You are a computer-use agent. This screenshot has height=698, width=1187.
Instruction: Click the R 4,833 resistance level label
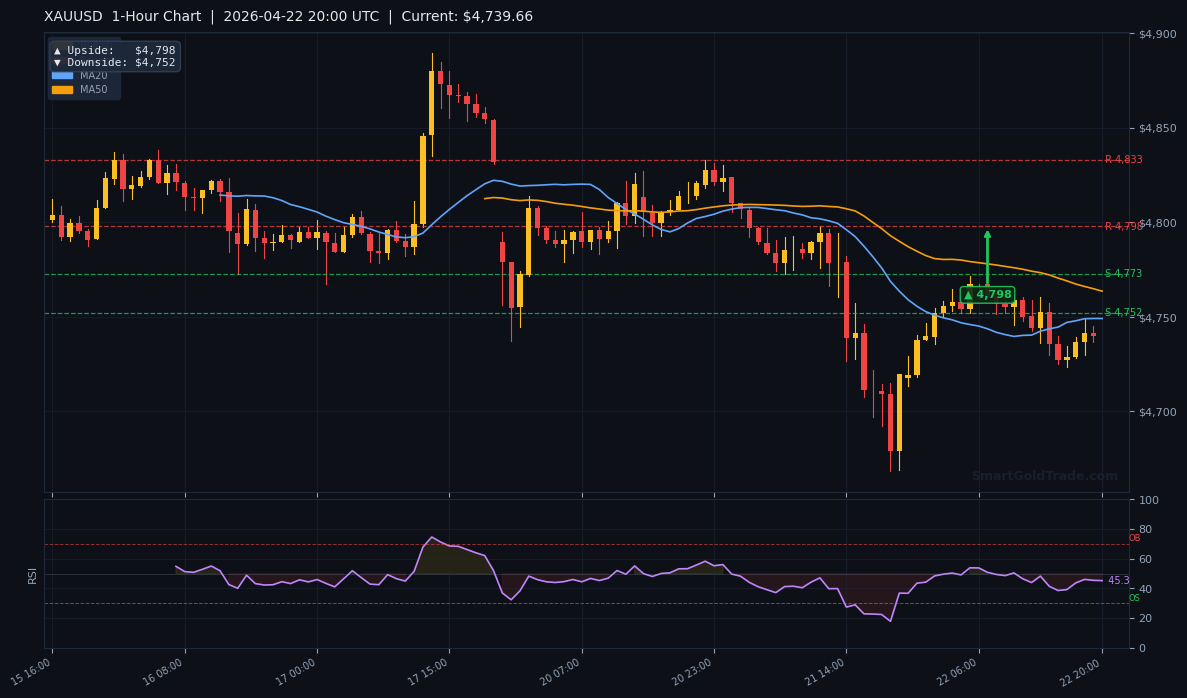[1125, 157]
